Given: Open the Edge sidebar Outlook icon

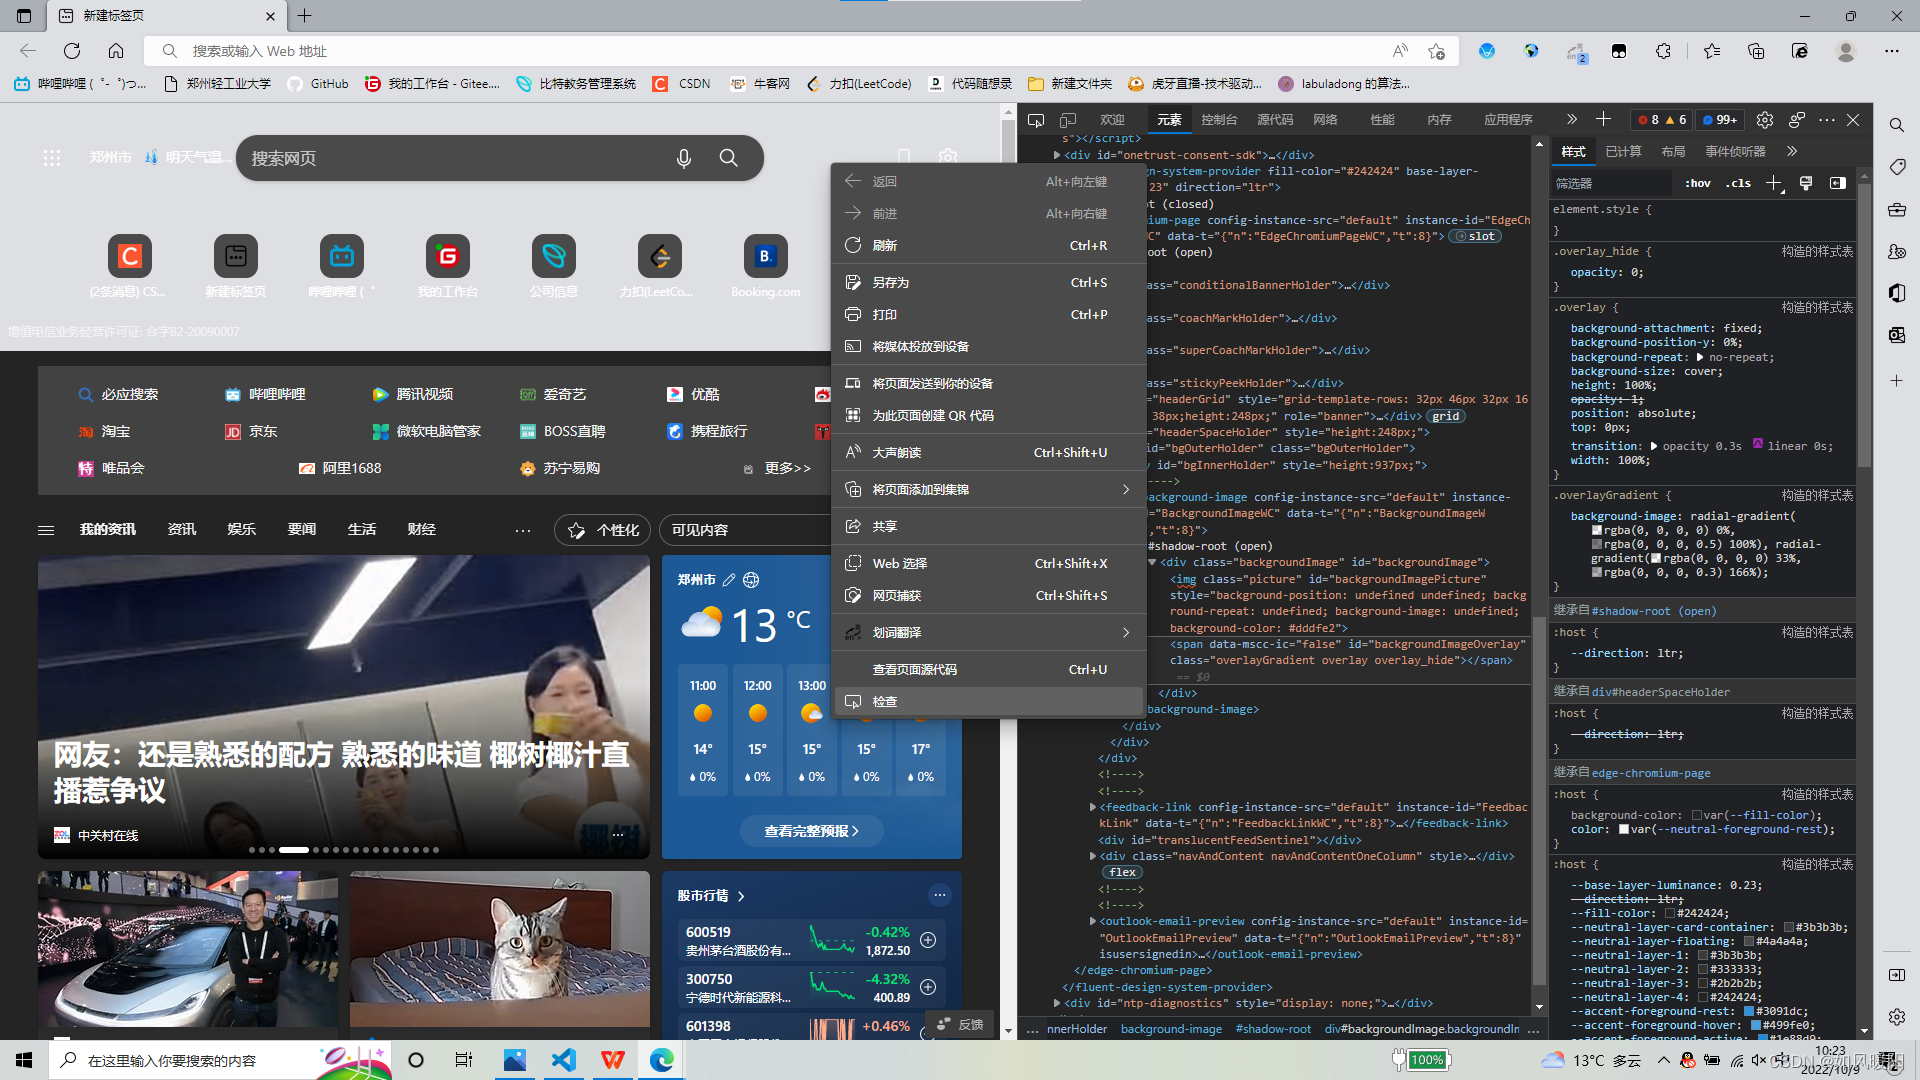Looking at the screenshot, I should tap(1897, 335).
